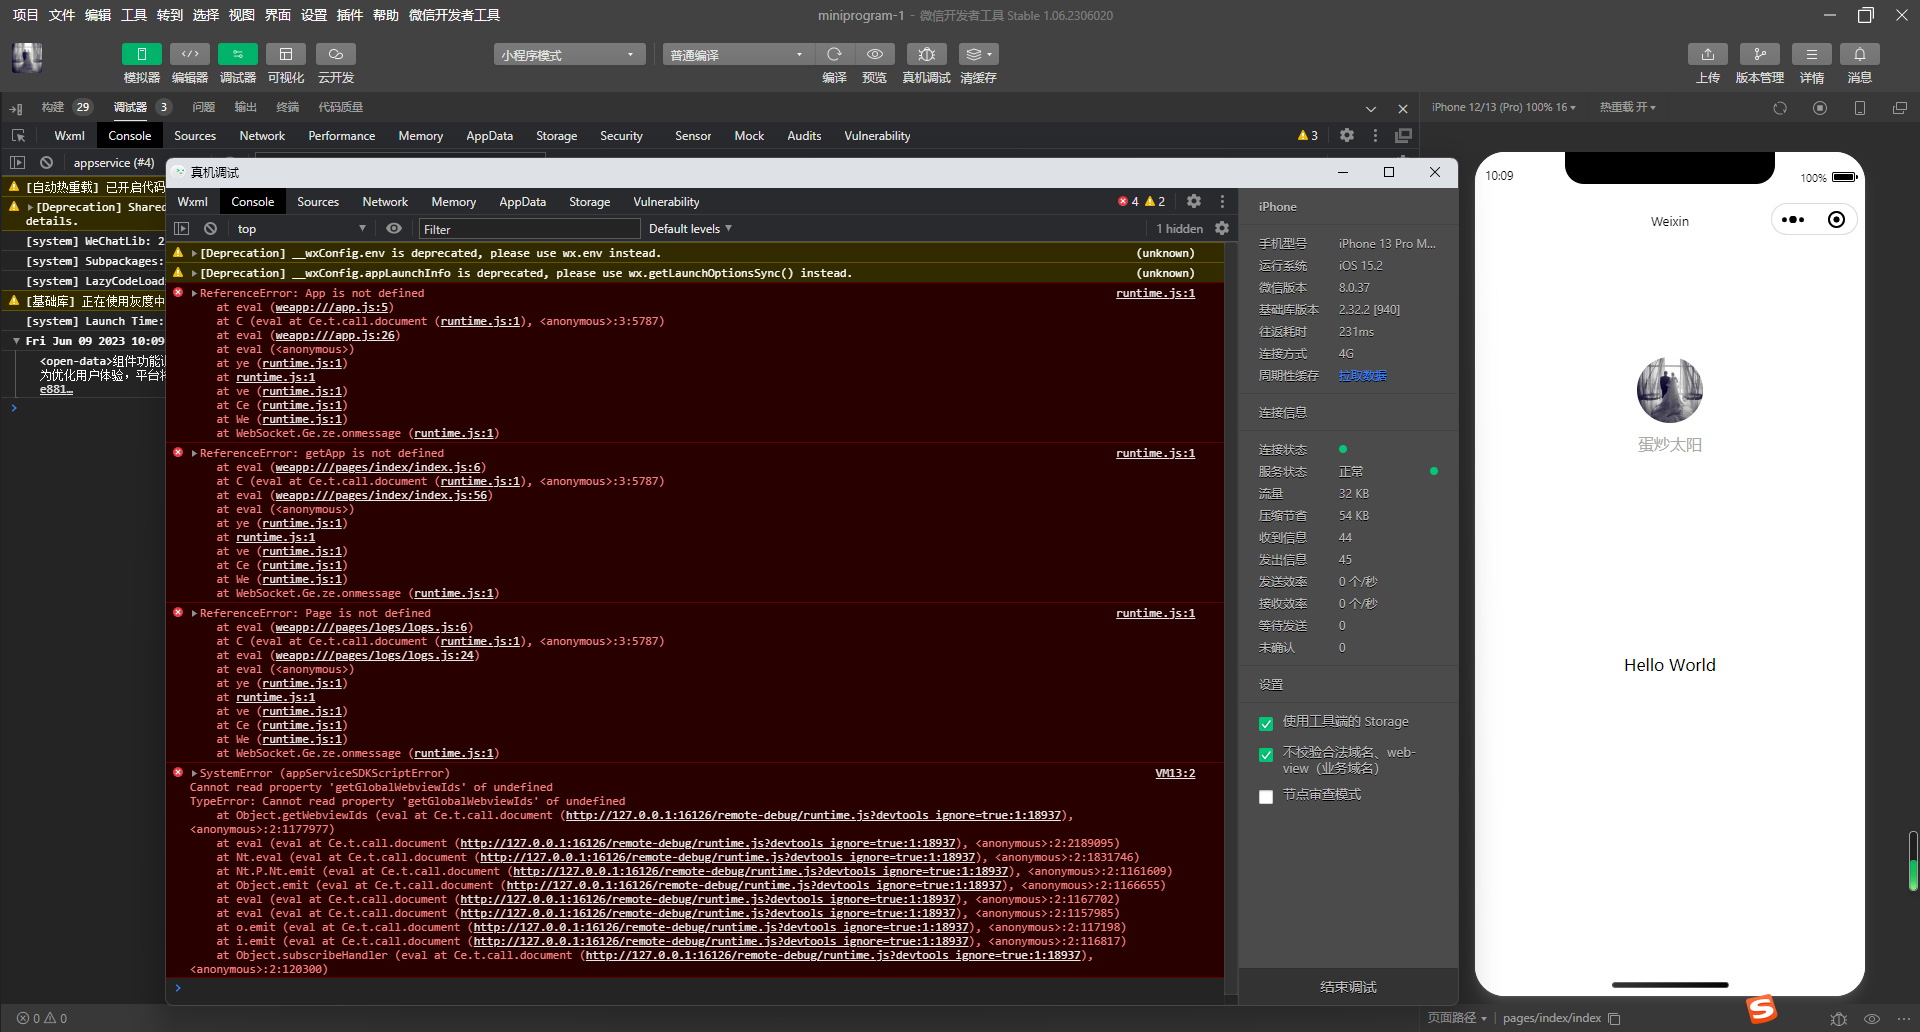The width and height of the screenshot is (1920, 1032).
Task: Click the simulator capsule menu dots
Action: point(1793,220)
